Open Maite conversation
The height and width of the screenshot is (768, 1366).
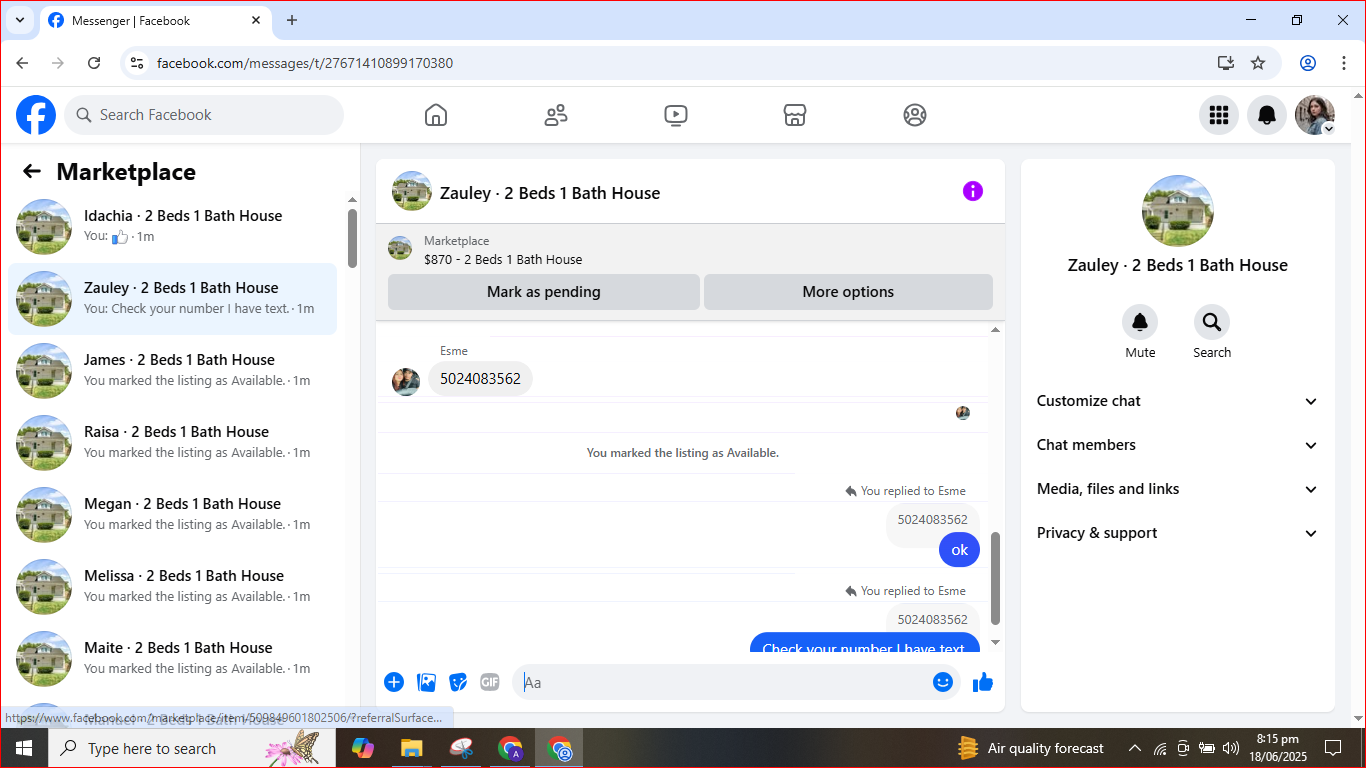[x=172, y=659]
